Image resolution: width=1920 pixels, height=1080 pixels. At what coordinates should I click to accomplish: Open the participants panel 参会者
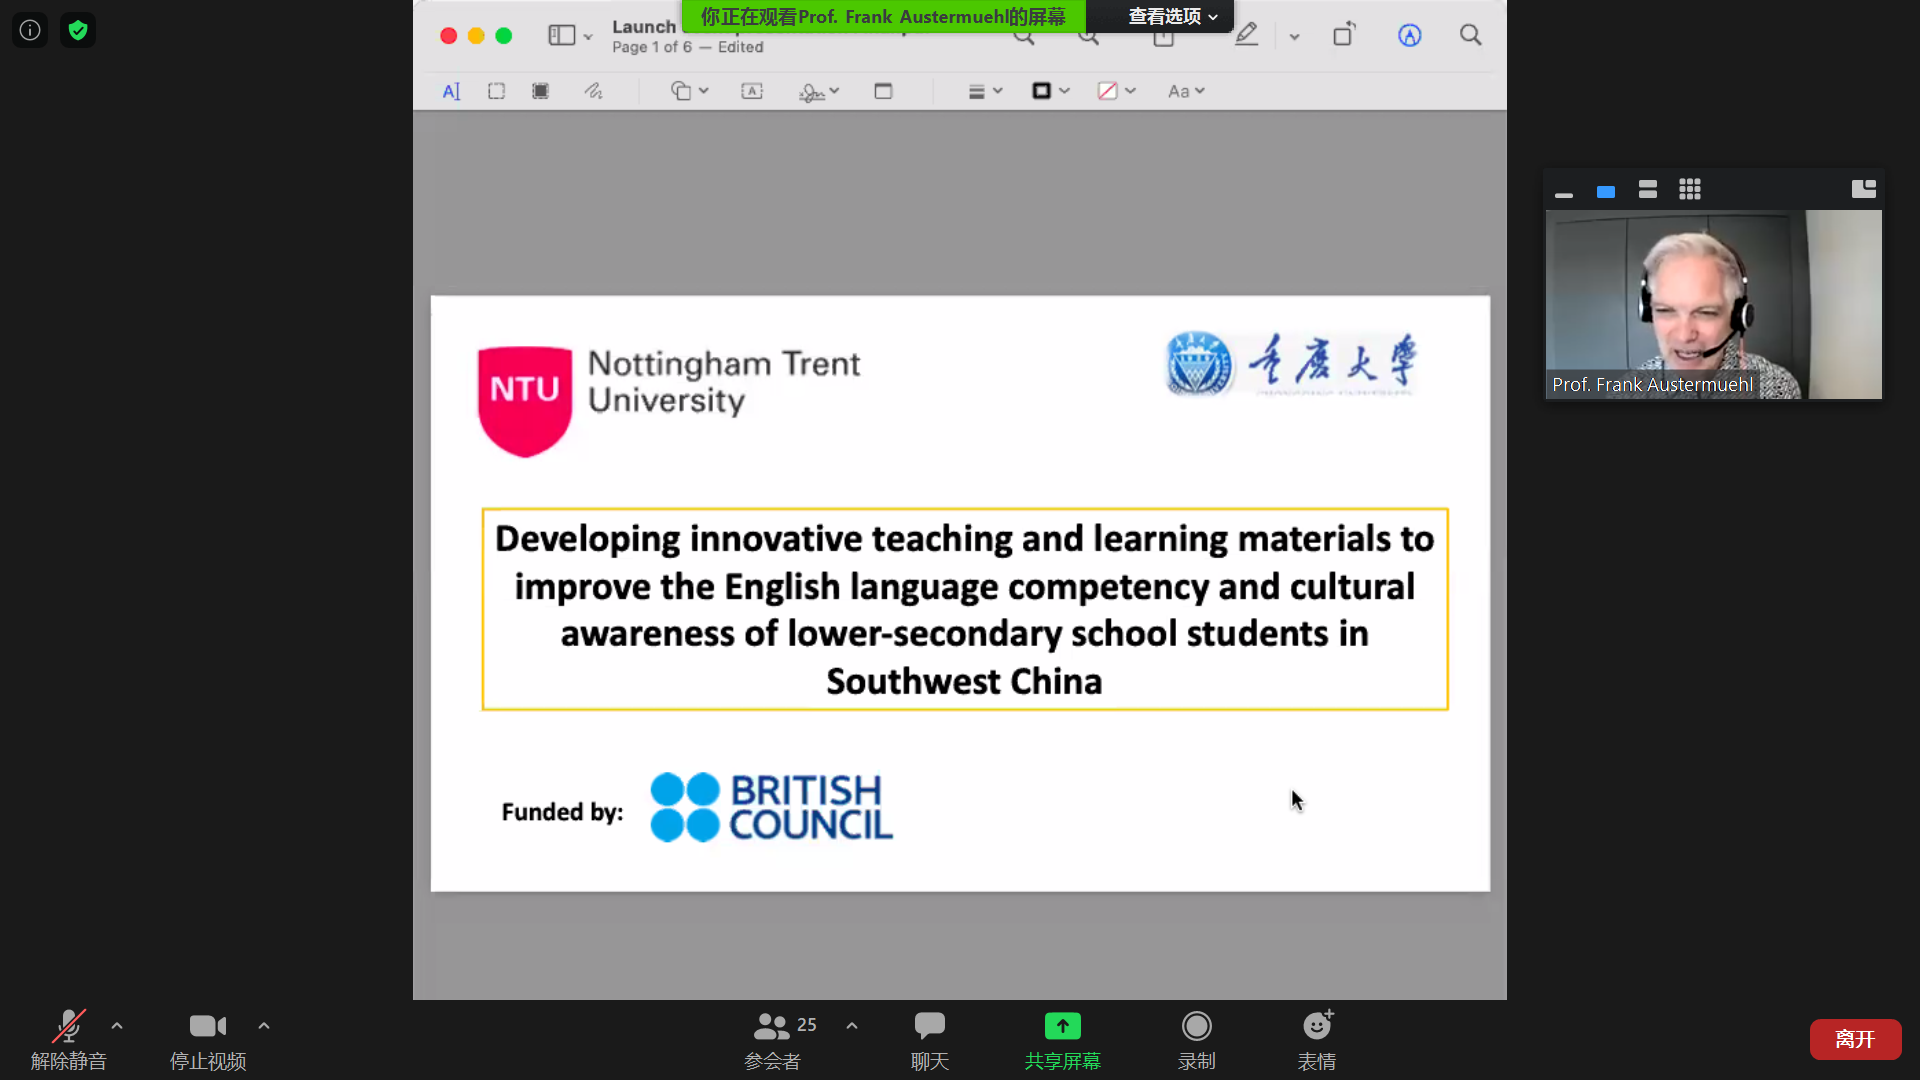773,1040
